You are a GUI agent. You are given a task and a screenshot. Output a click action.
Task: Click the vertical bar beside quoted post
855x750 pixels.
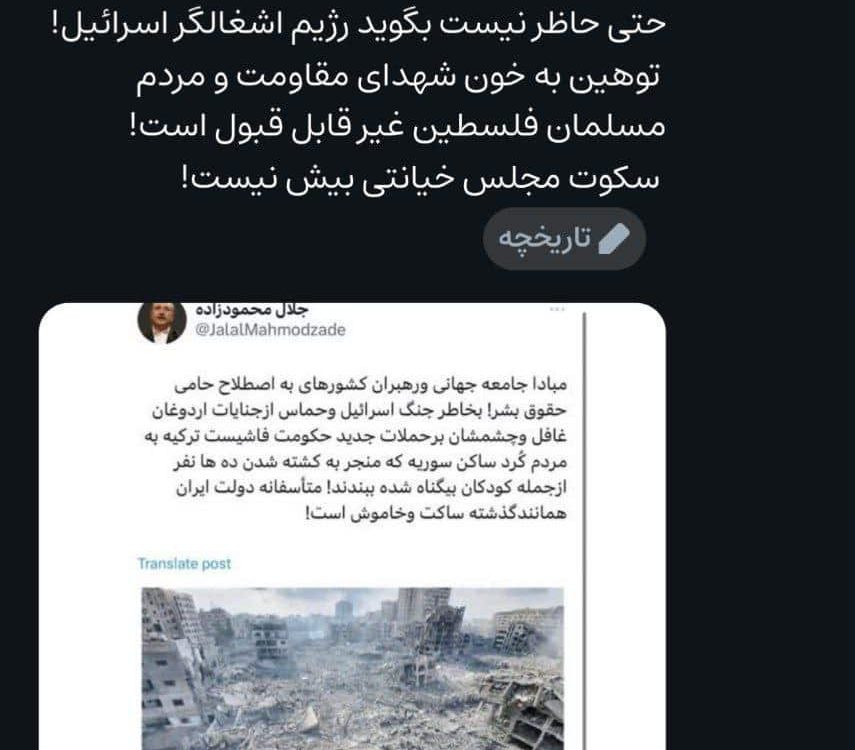(x=584, y=529)
